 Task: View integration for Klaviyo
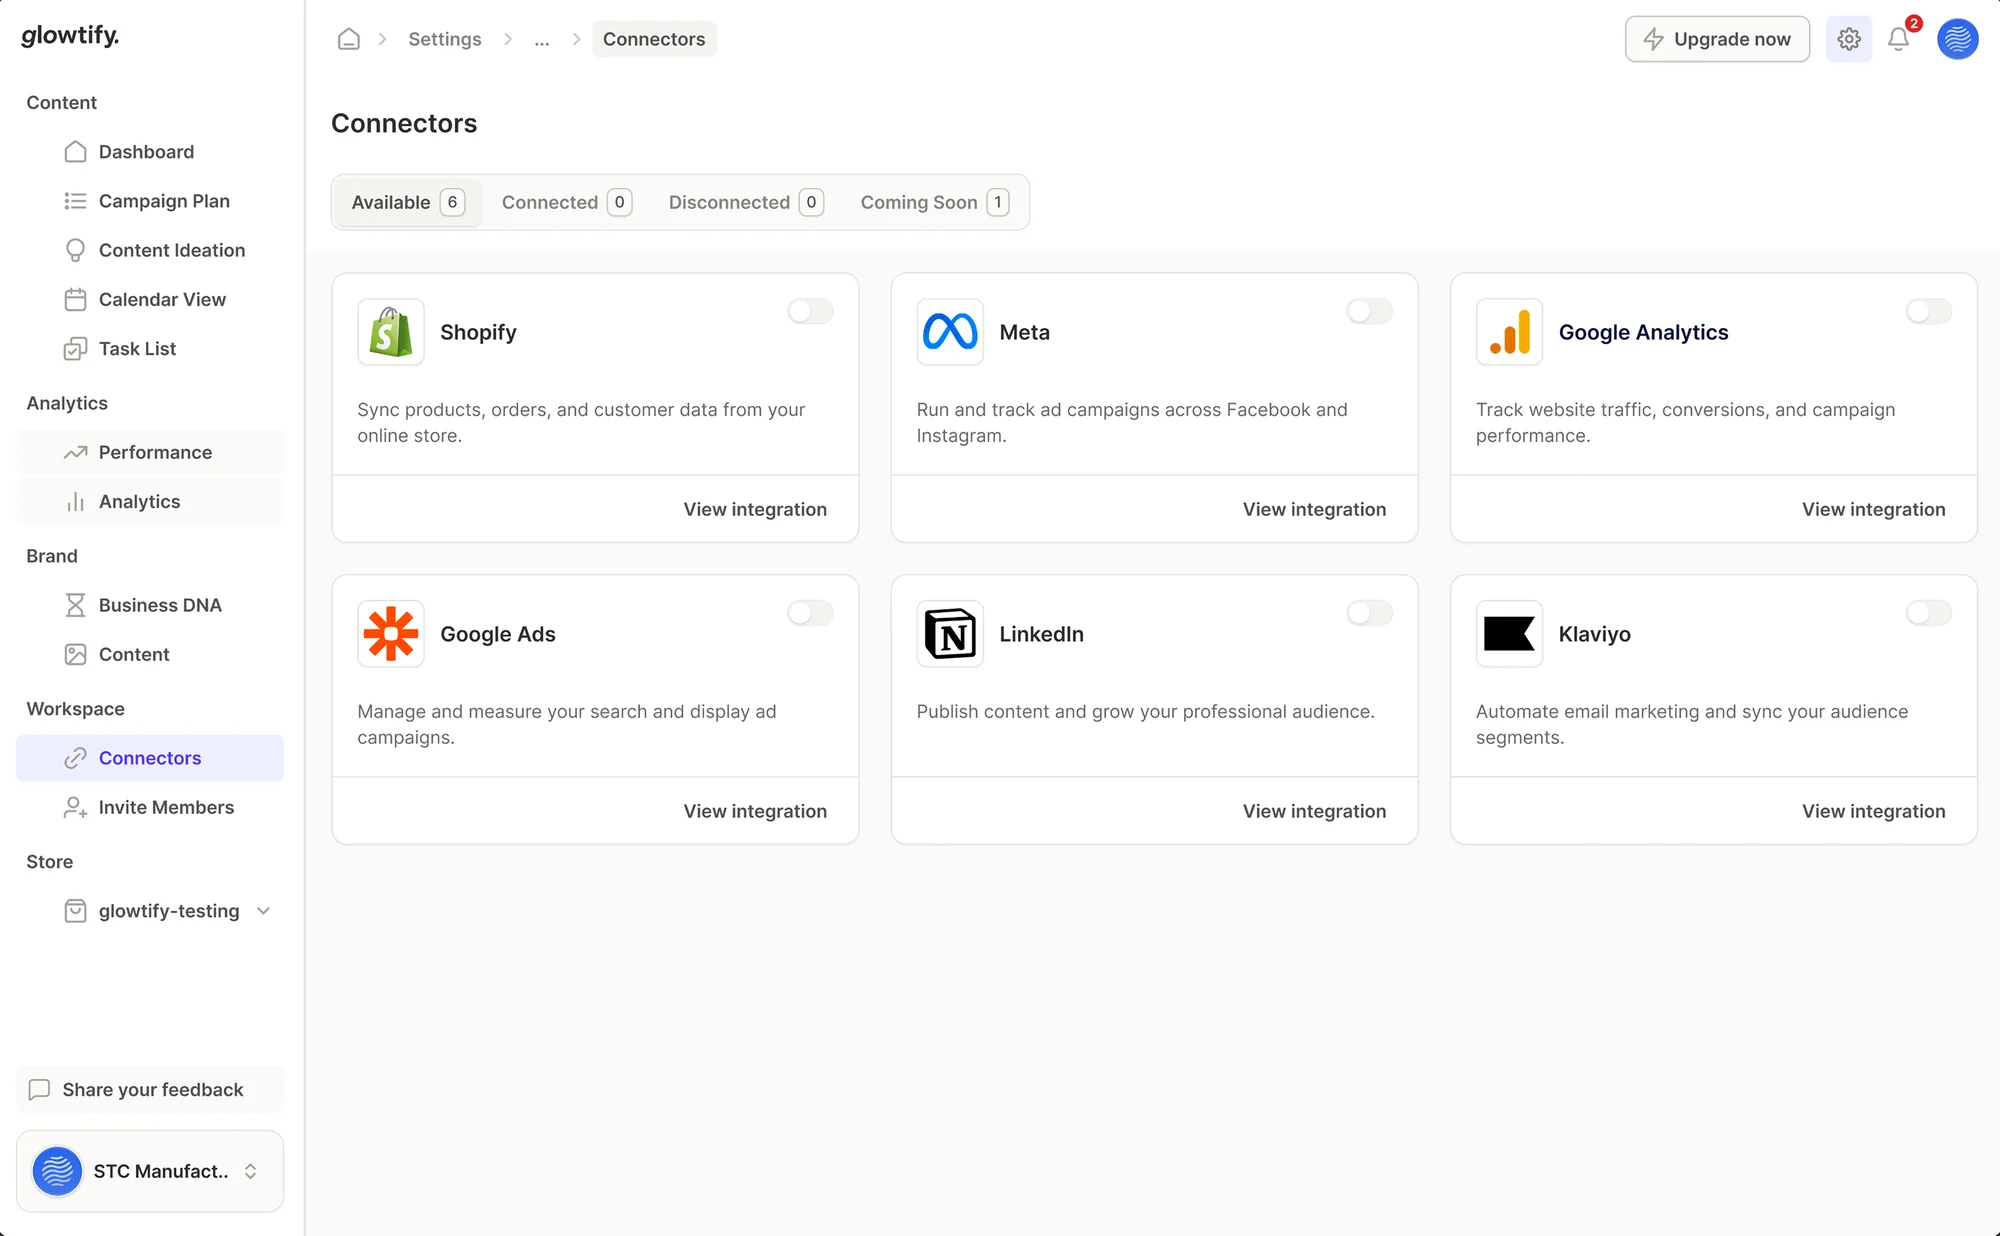click(1873, 811)
